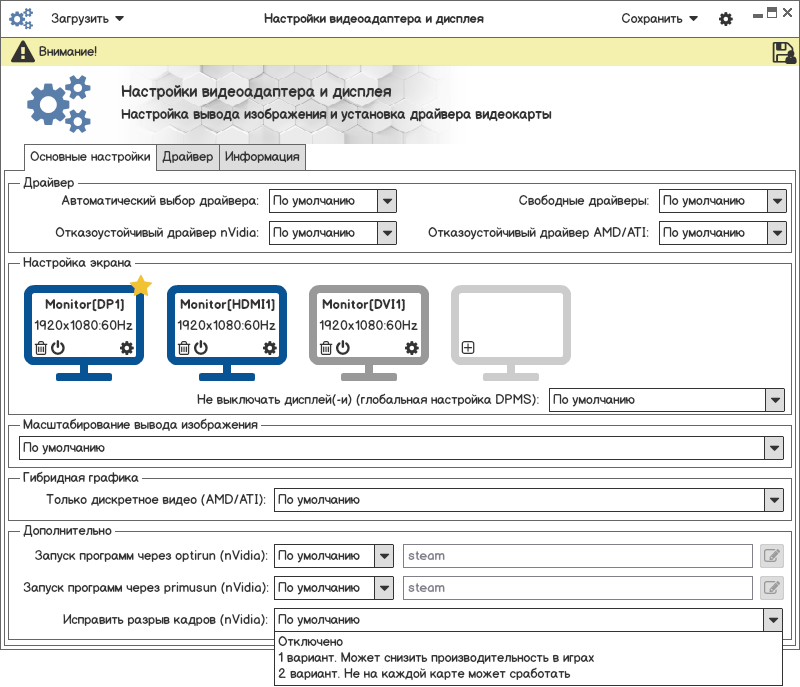The height and width of the screenshot is (687, 800).
Task: Select the Monitor[DVI1] display thumbnail
Action: click(369, 333)
